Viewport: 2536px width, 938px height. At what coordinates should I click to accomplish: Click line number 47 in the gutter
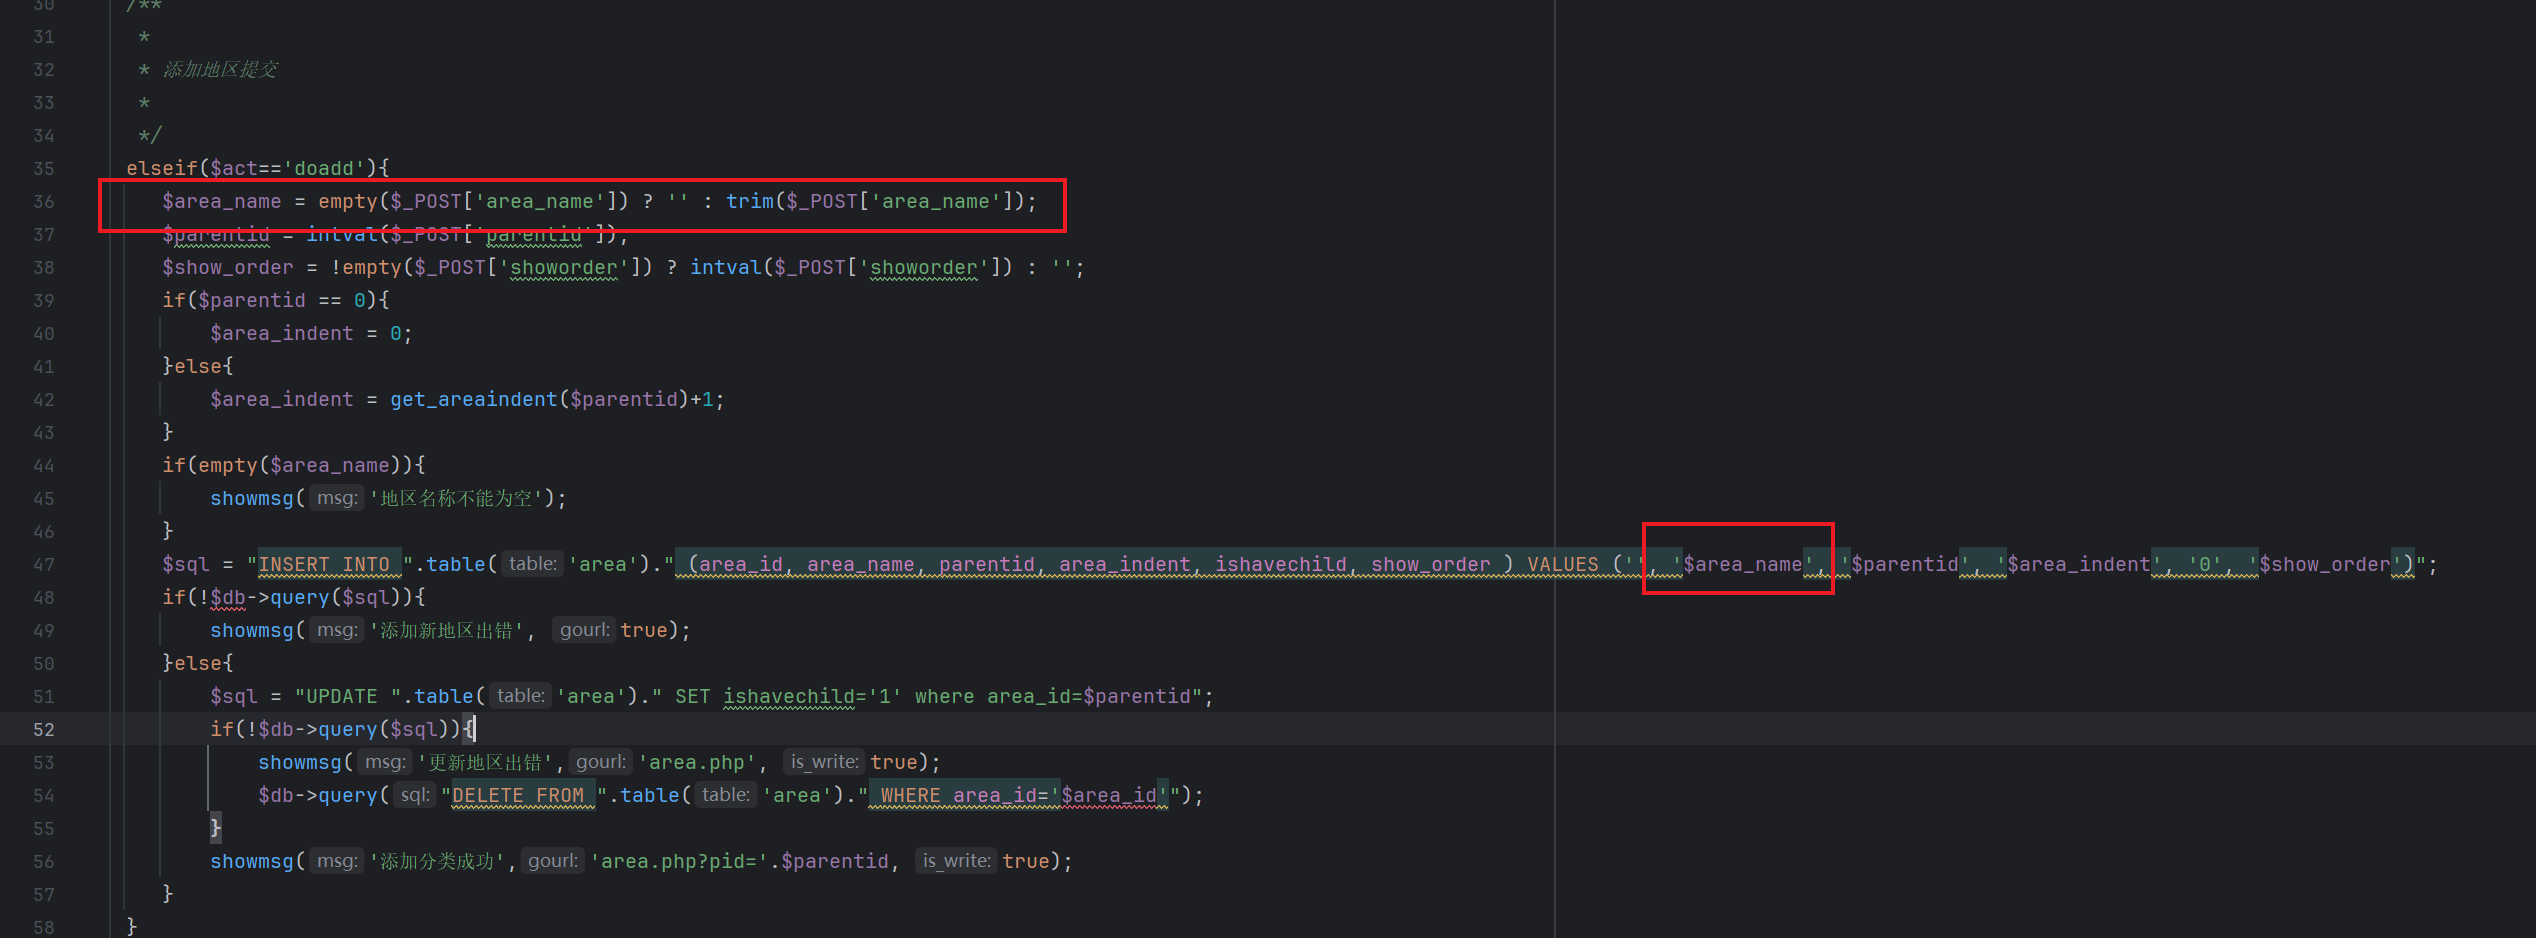click(x=43, y=564)
